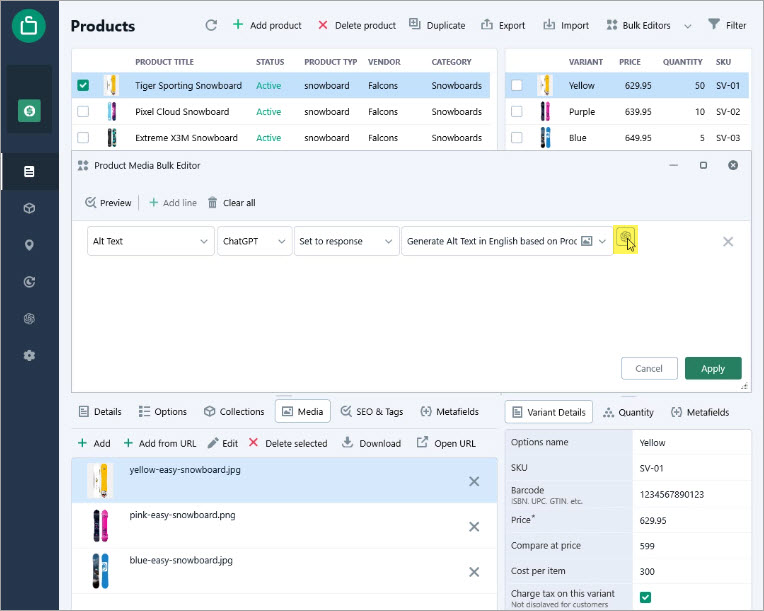The width and height of the screenshot is (764, 611).
Task: Click Add media button
Action: click(94, 443)
